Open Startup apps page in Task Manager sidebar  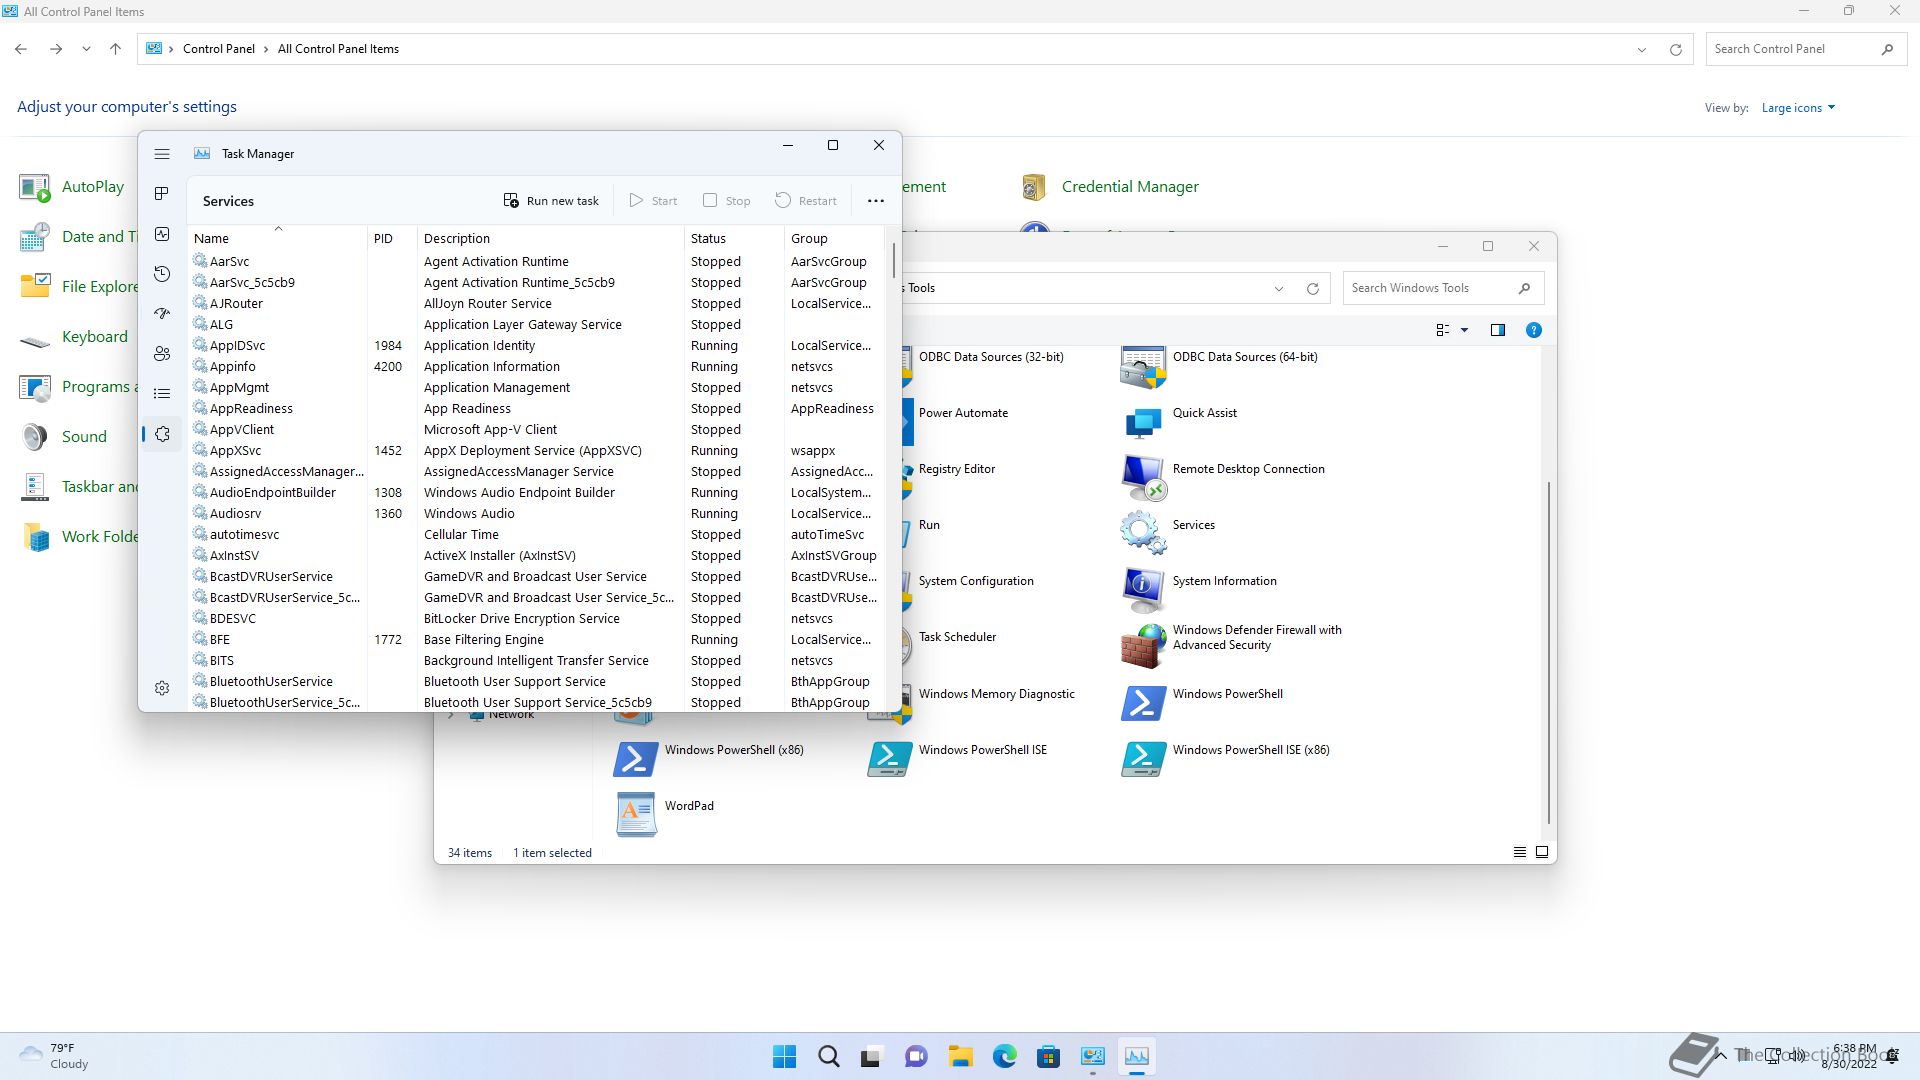click(x=162, y=314)
